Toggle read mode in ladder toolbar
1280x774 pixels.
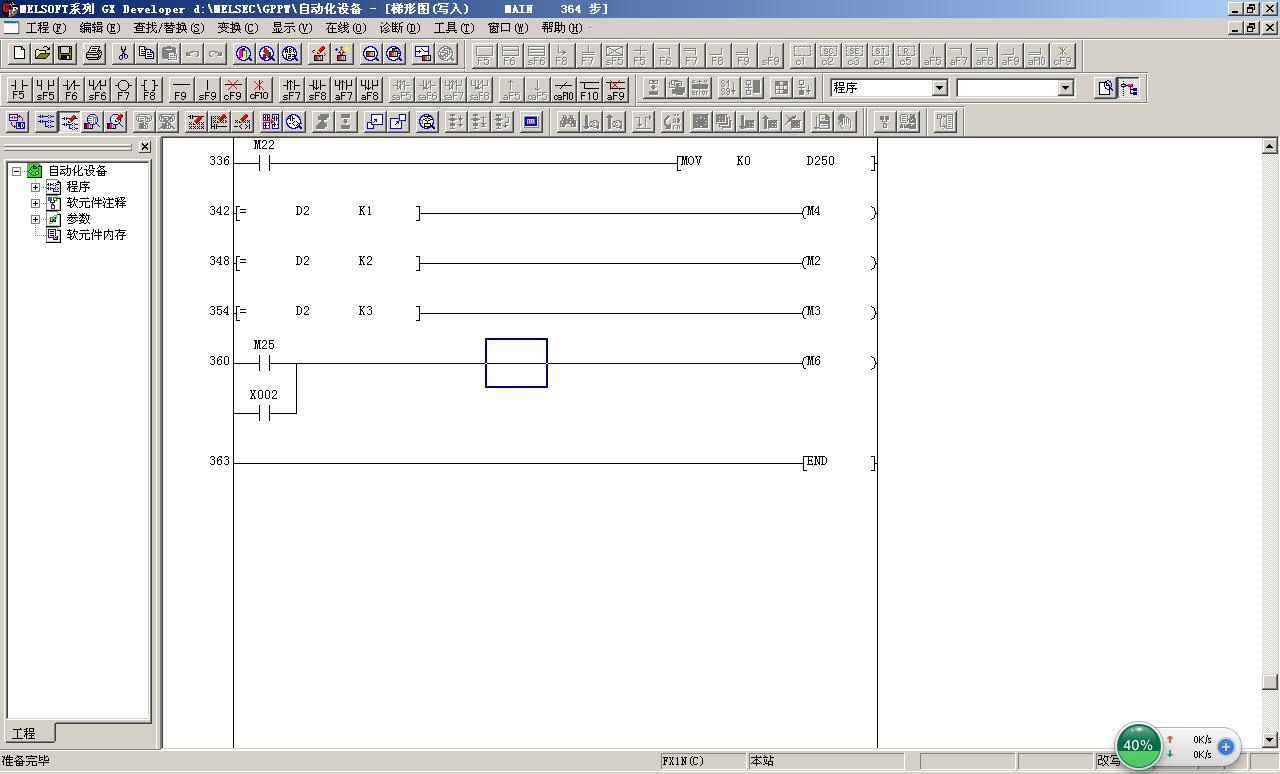[x=46, y=122]
